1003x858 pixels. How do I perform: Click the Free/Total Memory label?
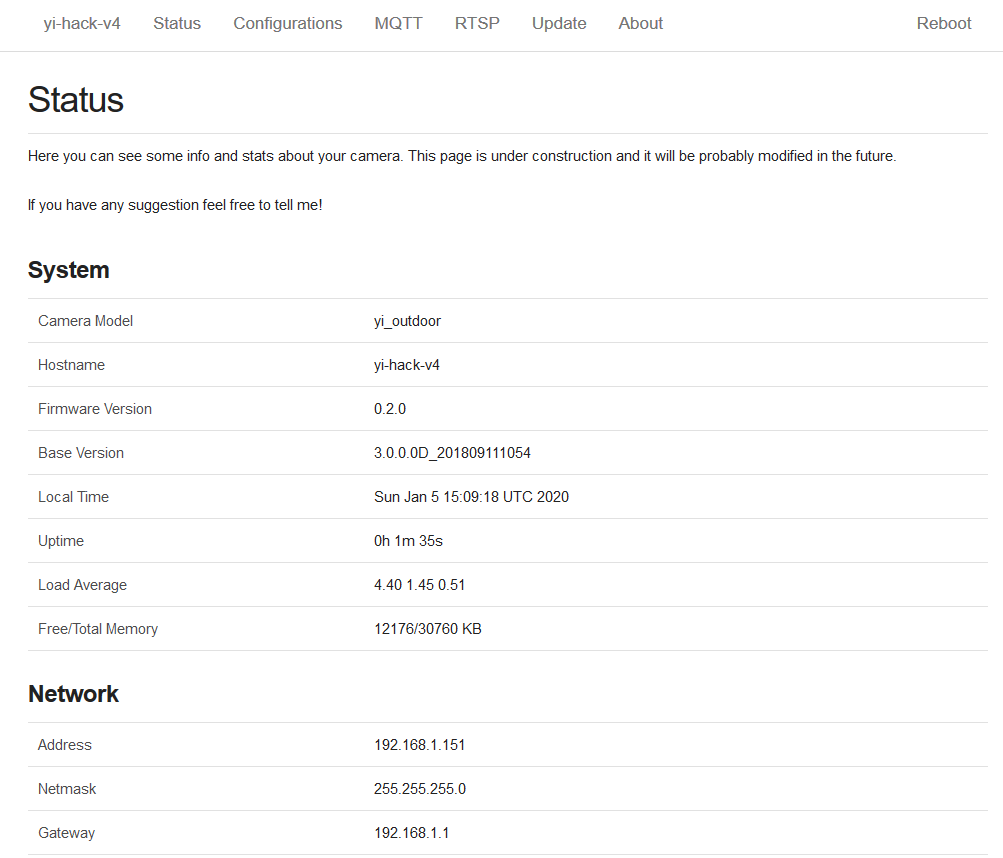pos(98,629)
